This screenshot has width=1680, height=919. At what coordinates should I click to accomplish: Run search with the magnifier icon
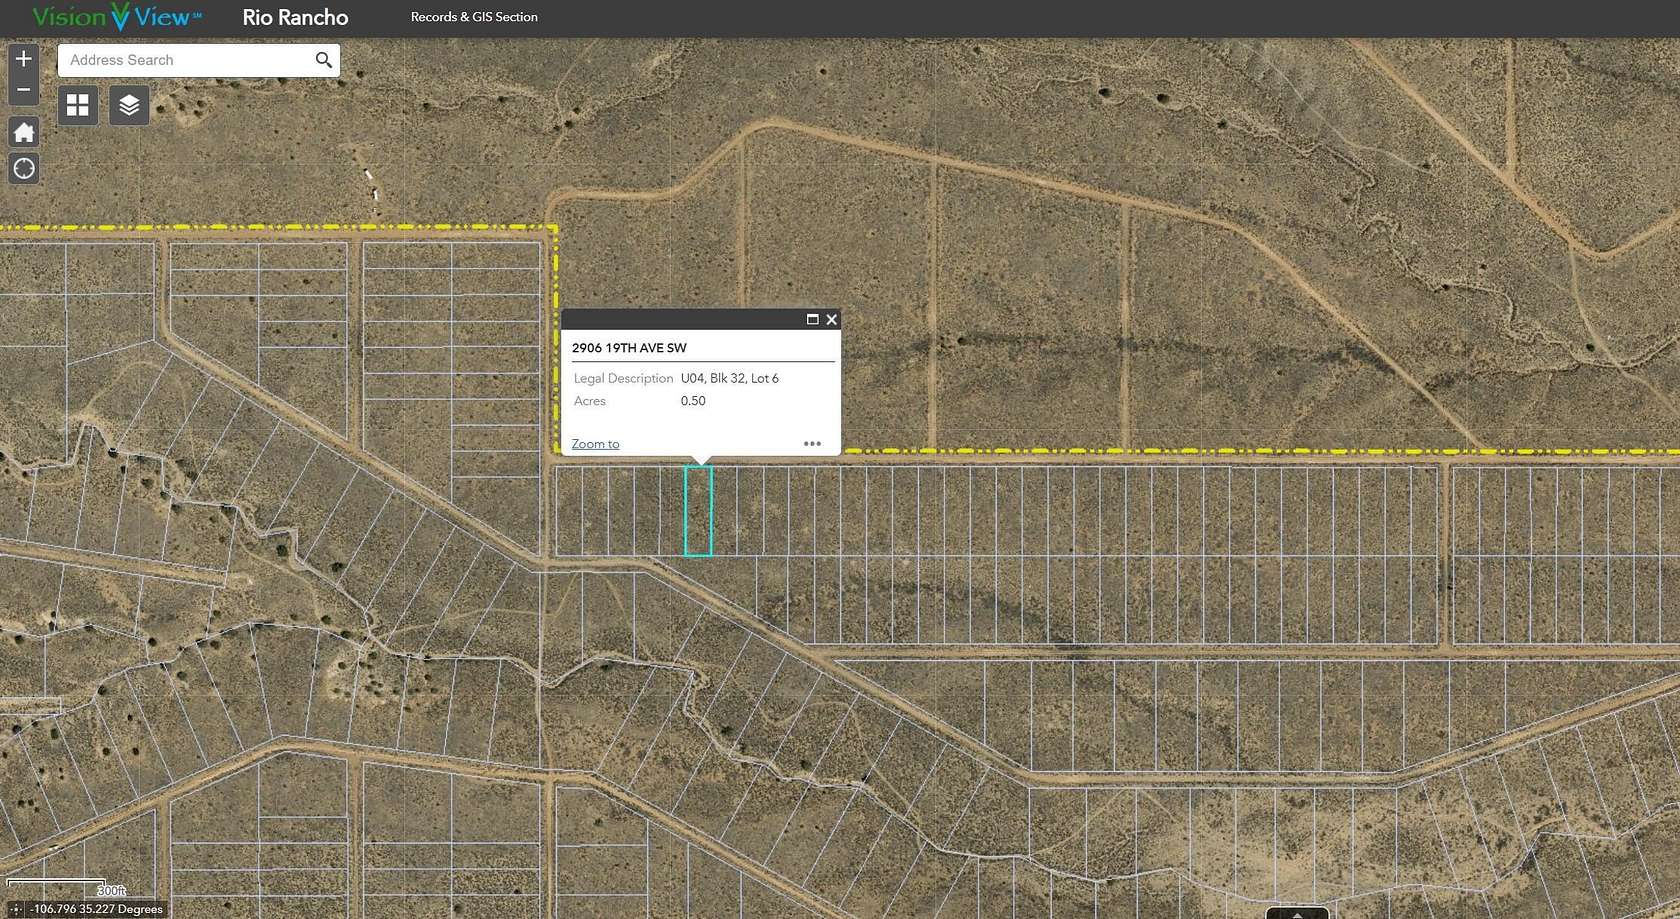tap(323, 60)
